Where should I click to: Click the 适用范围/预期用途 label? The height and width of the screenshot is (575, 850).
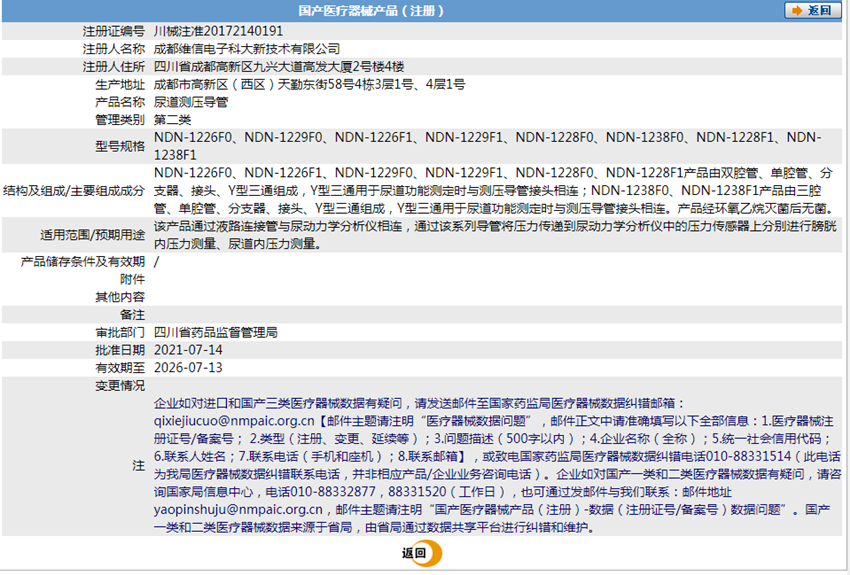click(x=93, y=235)
